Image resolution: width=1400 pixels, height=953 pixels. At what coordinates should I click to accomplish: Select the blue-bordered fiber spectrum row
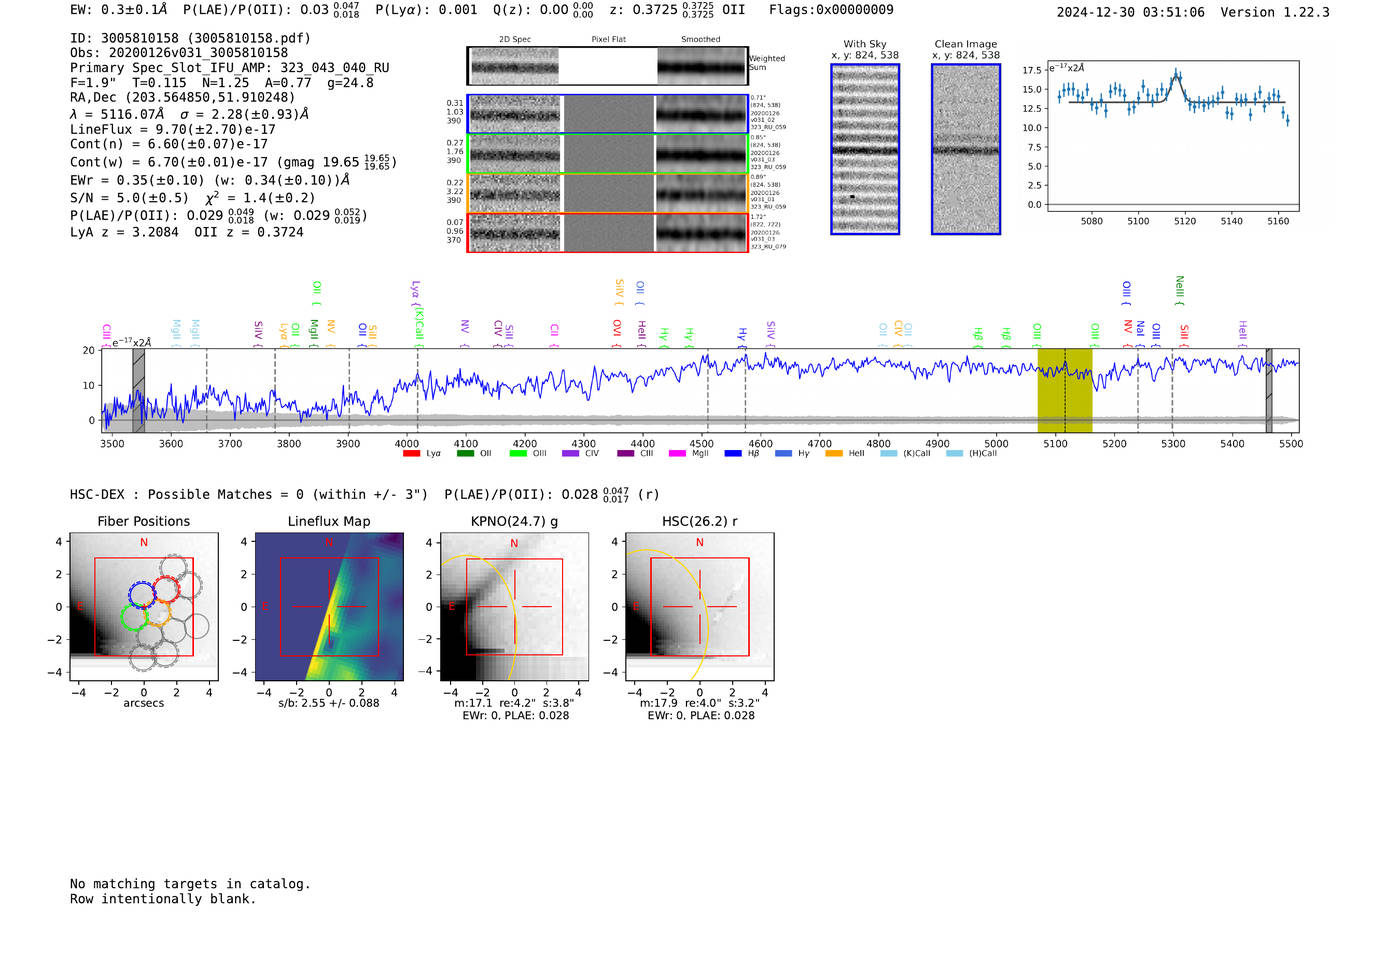pos(607,114)
